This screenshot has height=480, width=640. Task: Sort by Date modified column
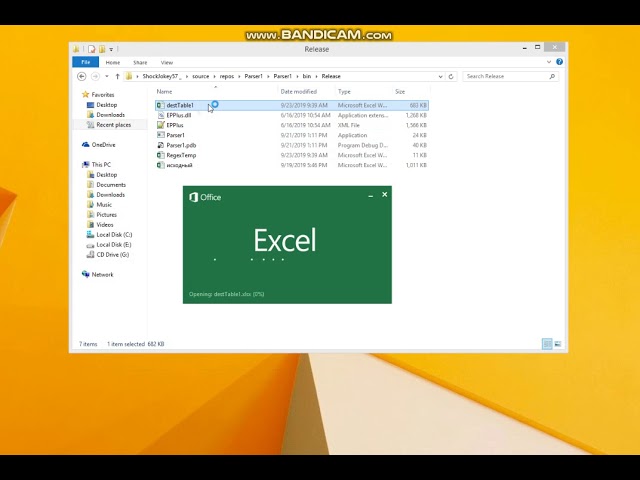299,91
